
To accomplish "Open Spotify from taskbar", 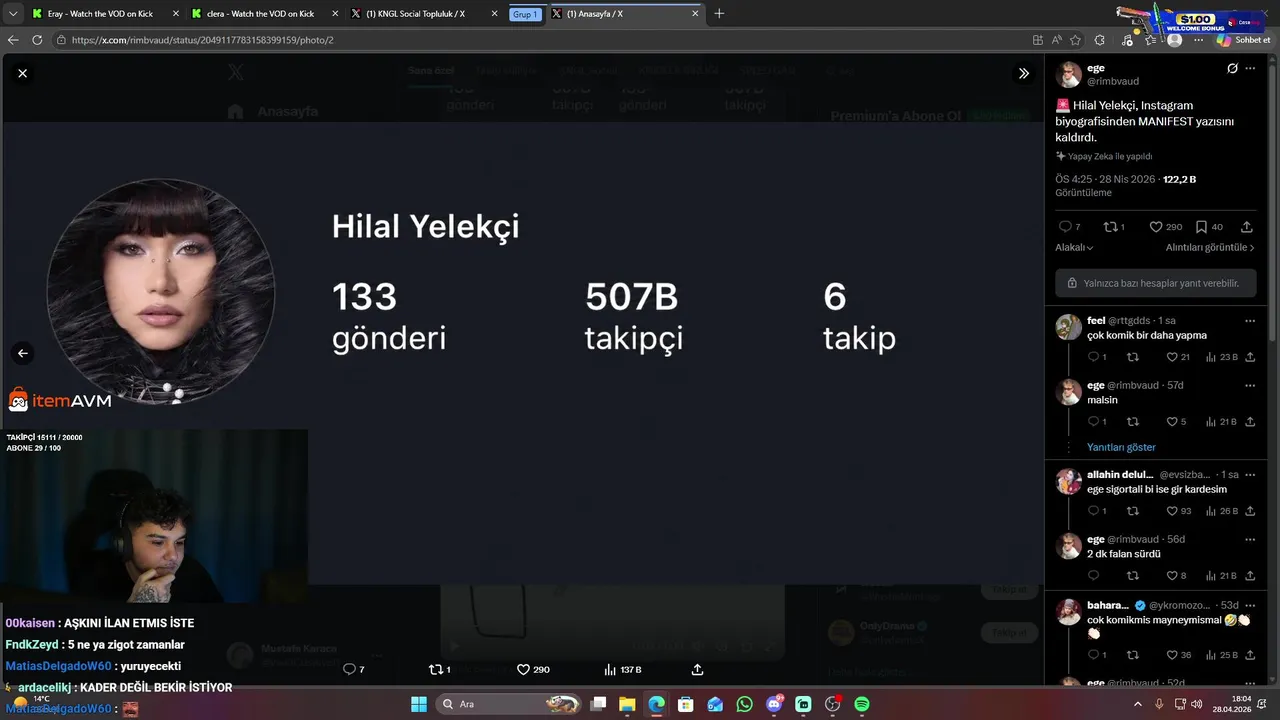I will 862,704.
